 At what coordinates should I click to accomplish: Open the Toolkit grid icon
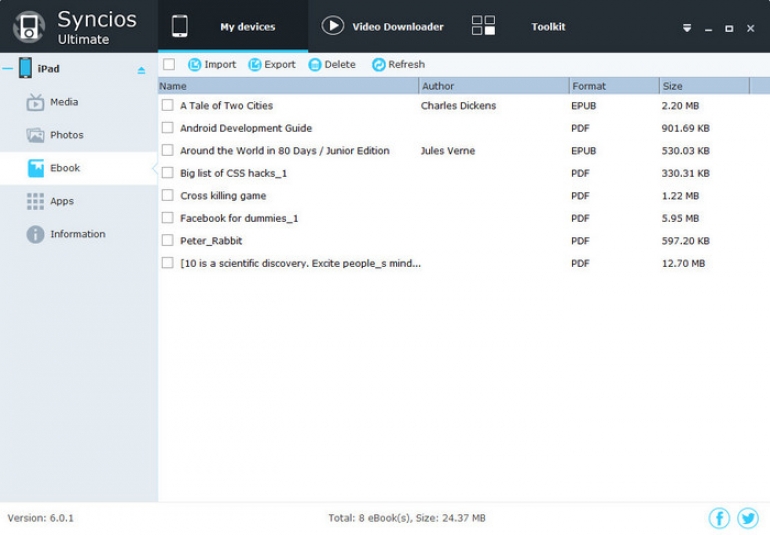(483, 27)
